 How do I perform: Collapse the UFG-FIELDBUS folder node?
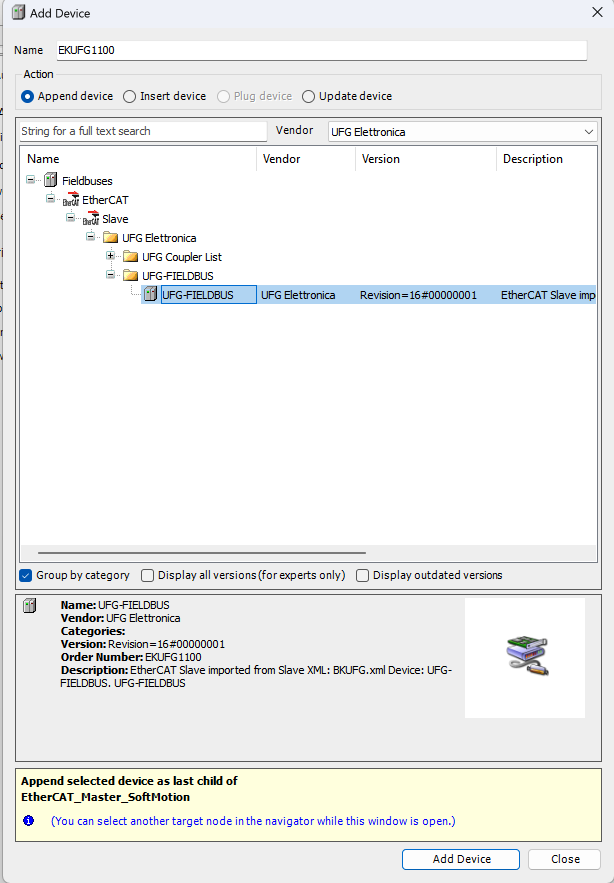[x=110, y=275]
